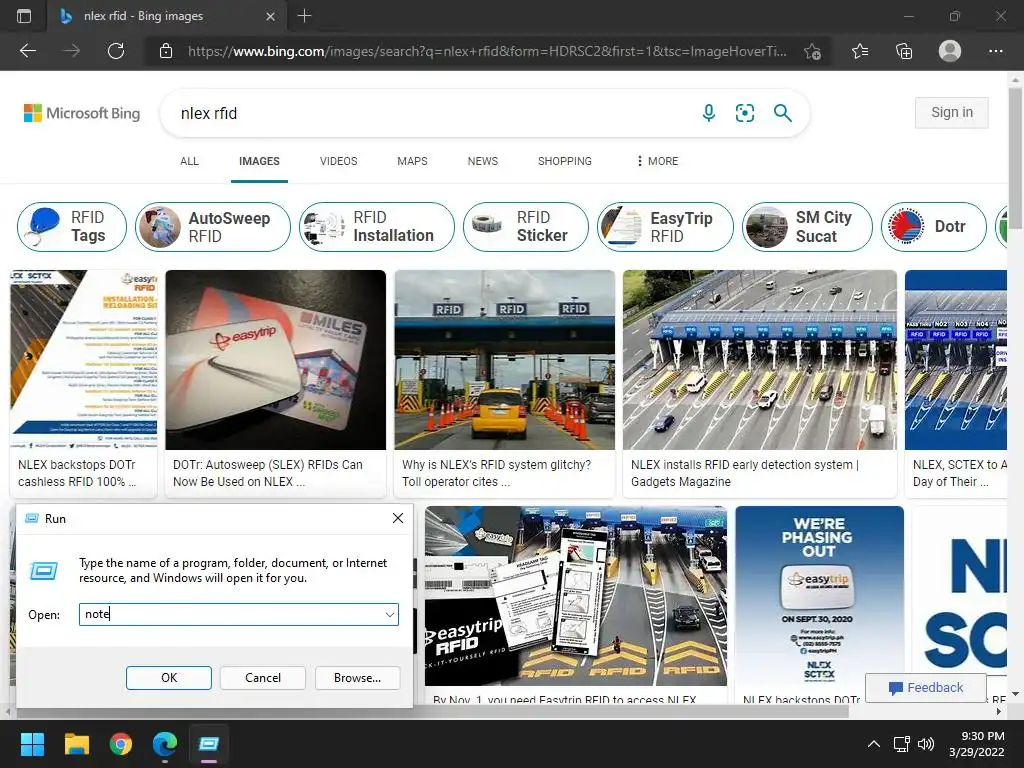Select the AutoSweep RFID chip
The width and height of the screenshot is (1024, 768).
(213, 227)
